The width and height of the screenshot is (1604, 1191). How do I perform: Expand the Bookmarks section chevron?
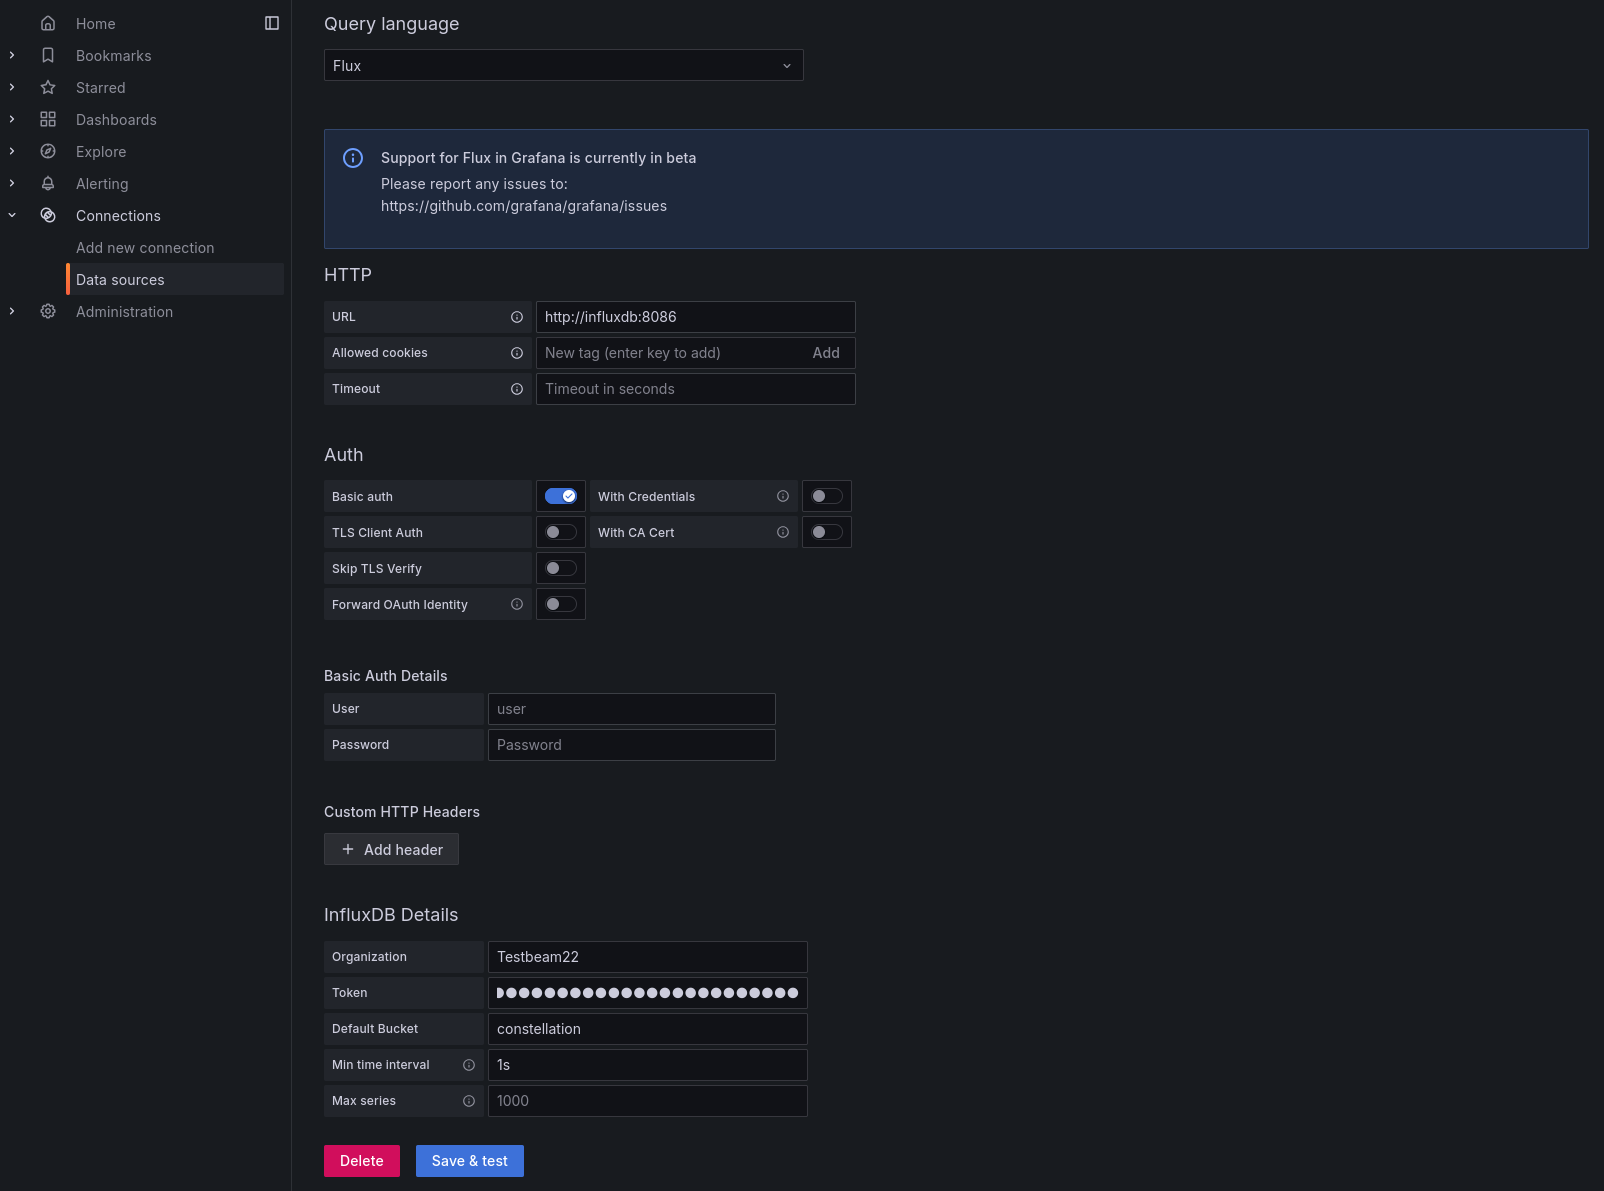pyautogui.click(x=12, y=55)
